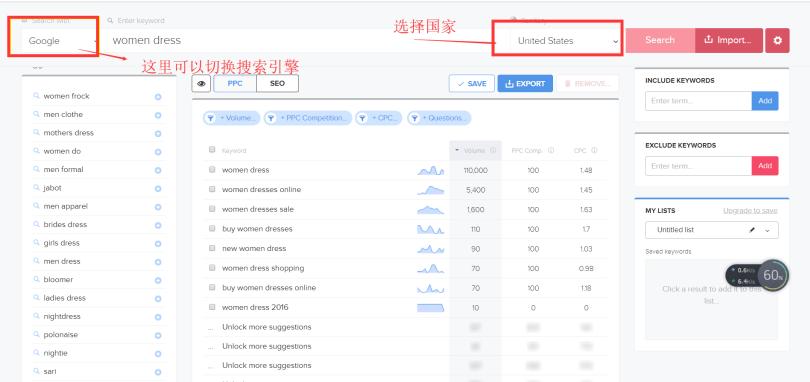Add 'men clothe' using its plus icon
Viewport: 810px width, 382px height.
coord(158,115)
